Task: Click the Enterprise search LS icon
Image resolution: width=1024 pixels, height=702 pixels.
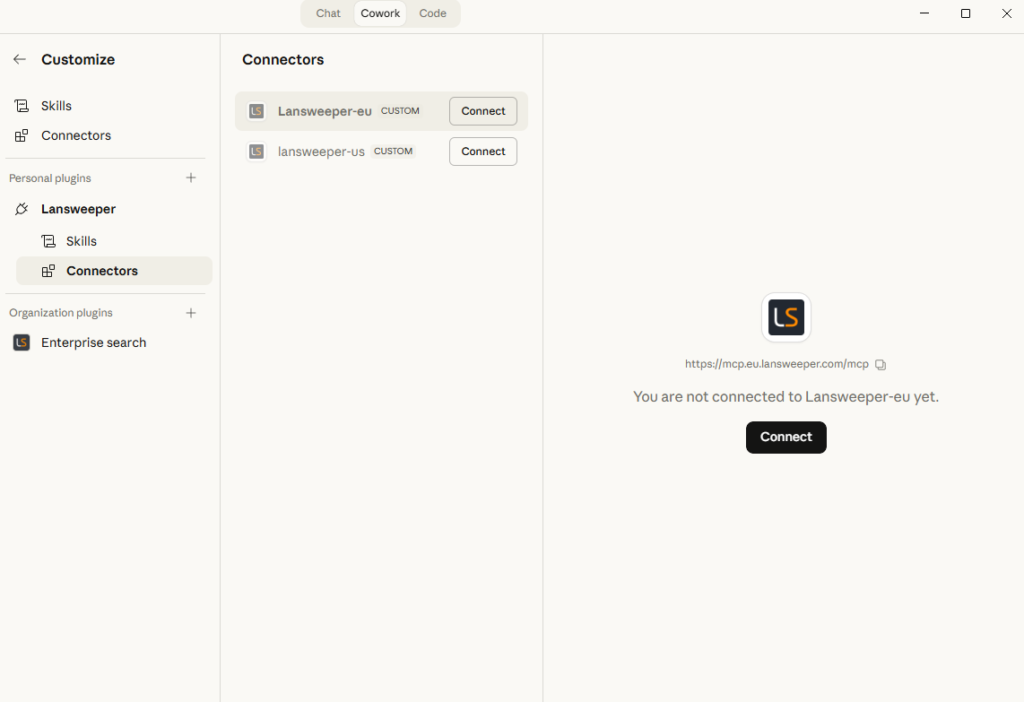Action: point(22,342)
